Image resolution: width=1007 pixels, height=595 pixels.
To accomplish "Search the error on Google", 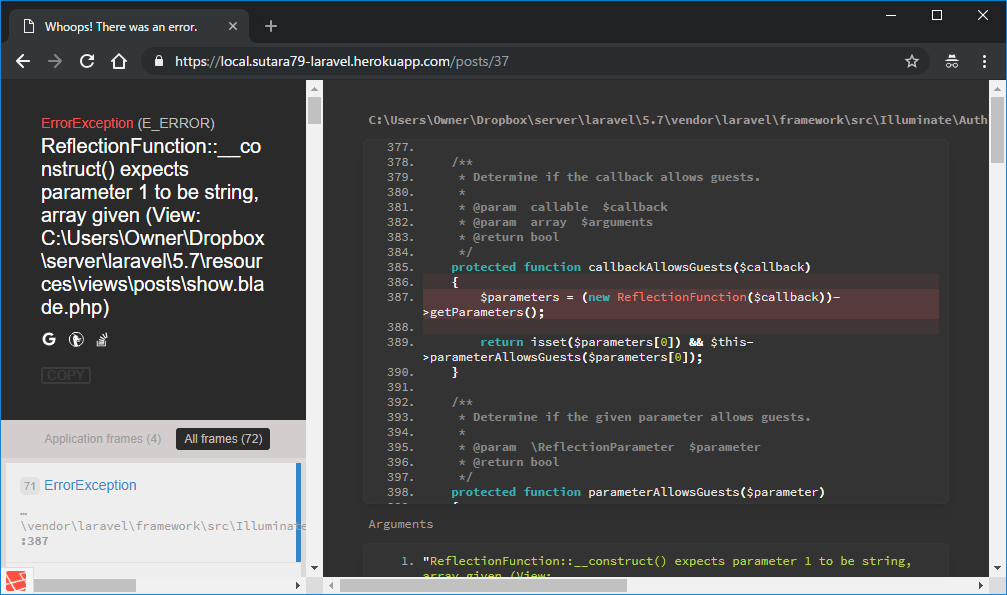I will click(x=48, y=339).
